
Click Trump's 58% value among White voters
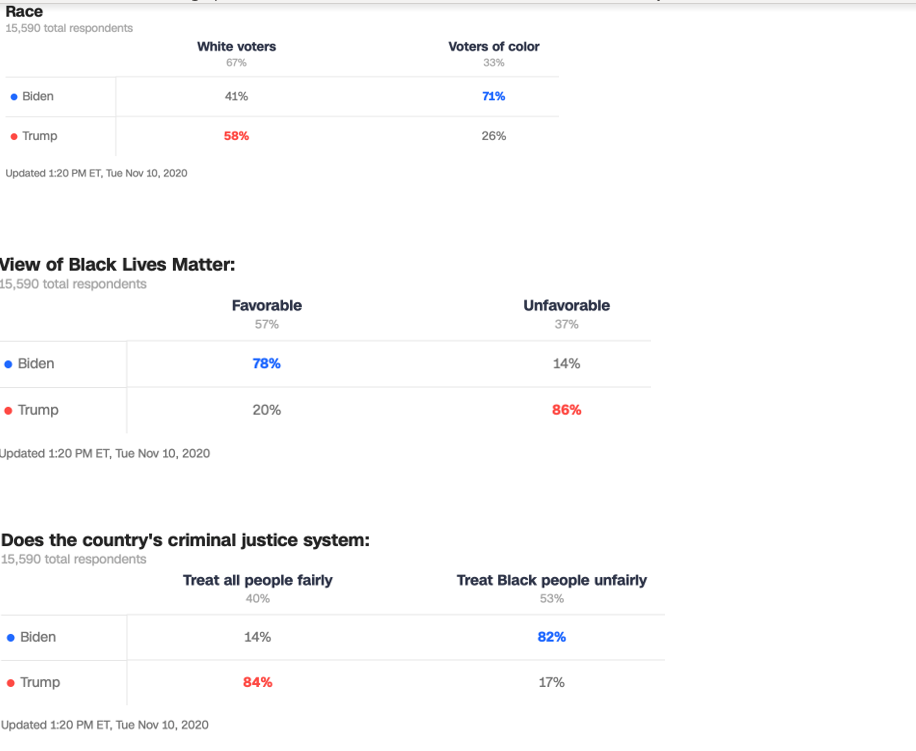[x=236, y=137]
